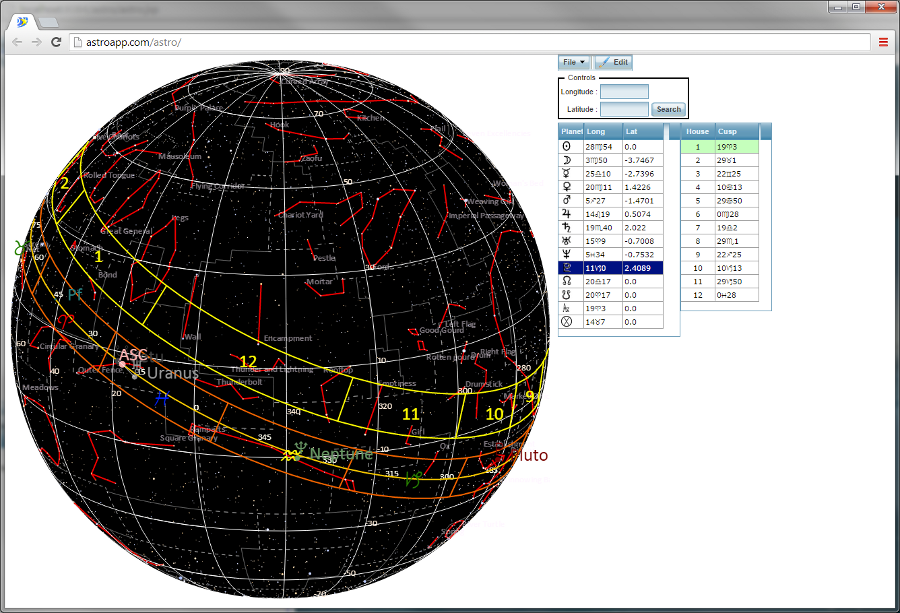This screenshot has height=613, width=900.
Task: Click the Long column header
Action: click(x=602, y=131)
